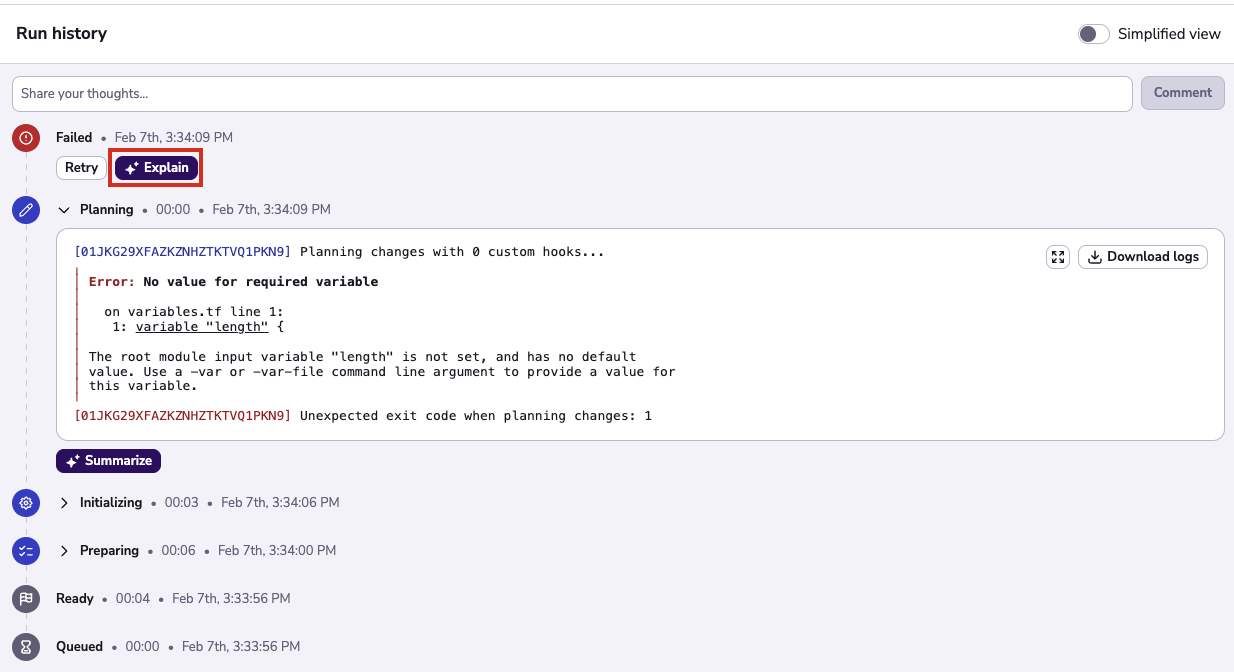Click the red Failed status icon
1234x672 pixels.
26,138
